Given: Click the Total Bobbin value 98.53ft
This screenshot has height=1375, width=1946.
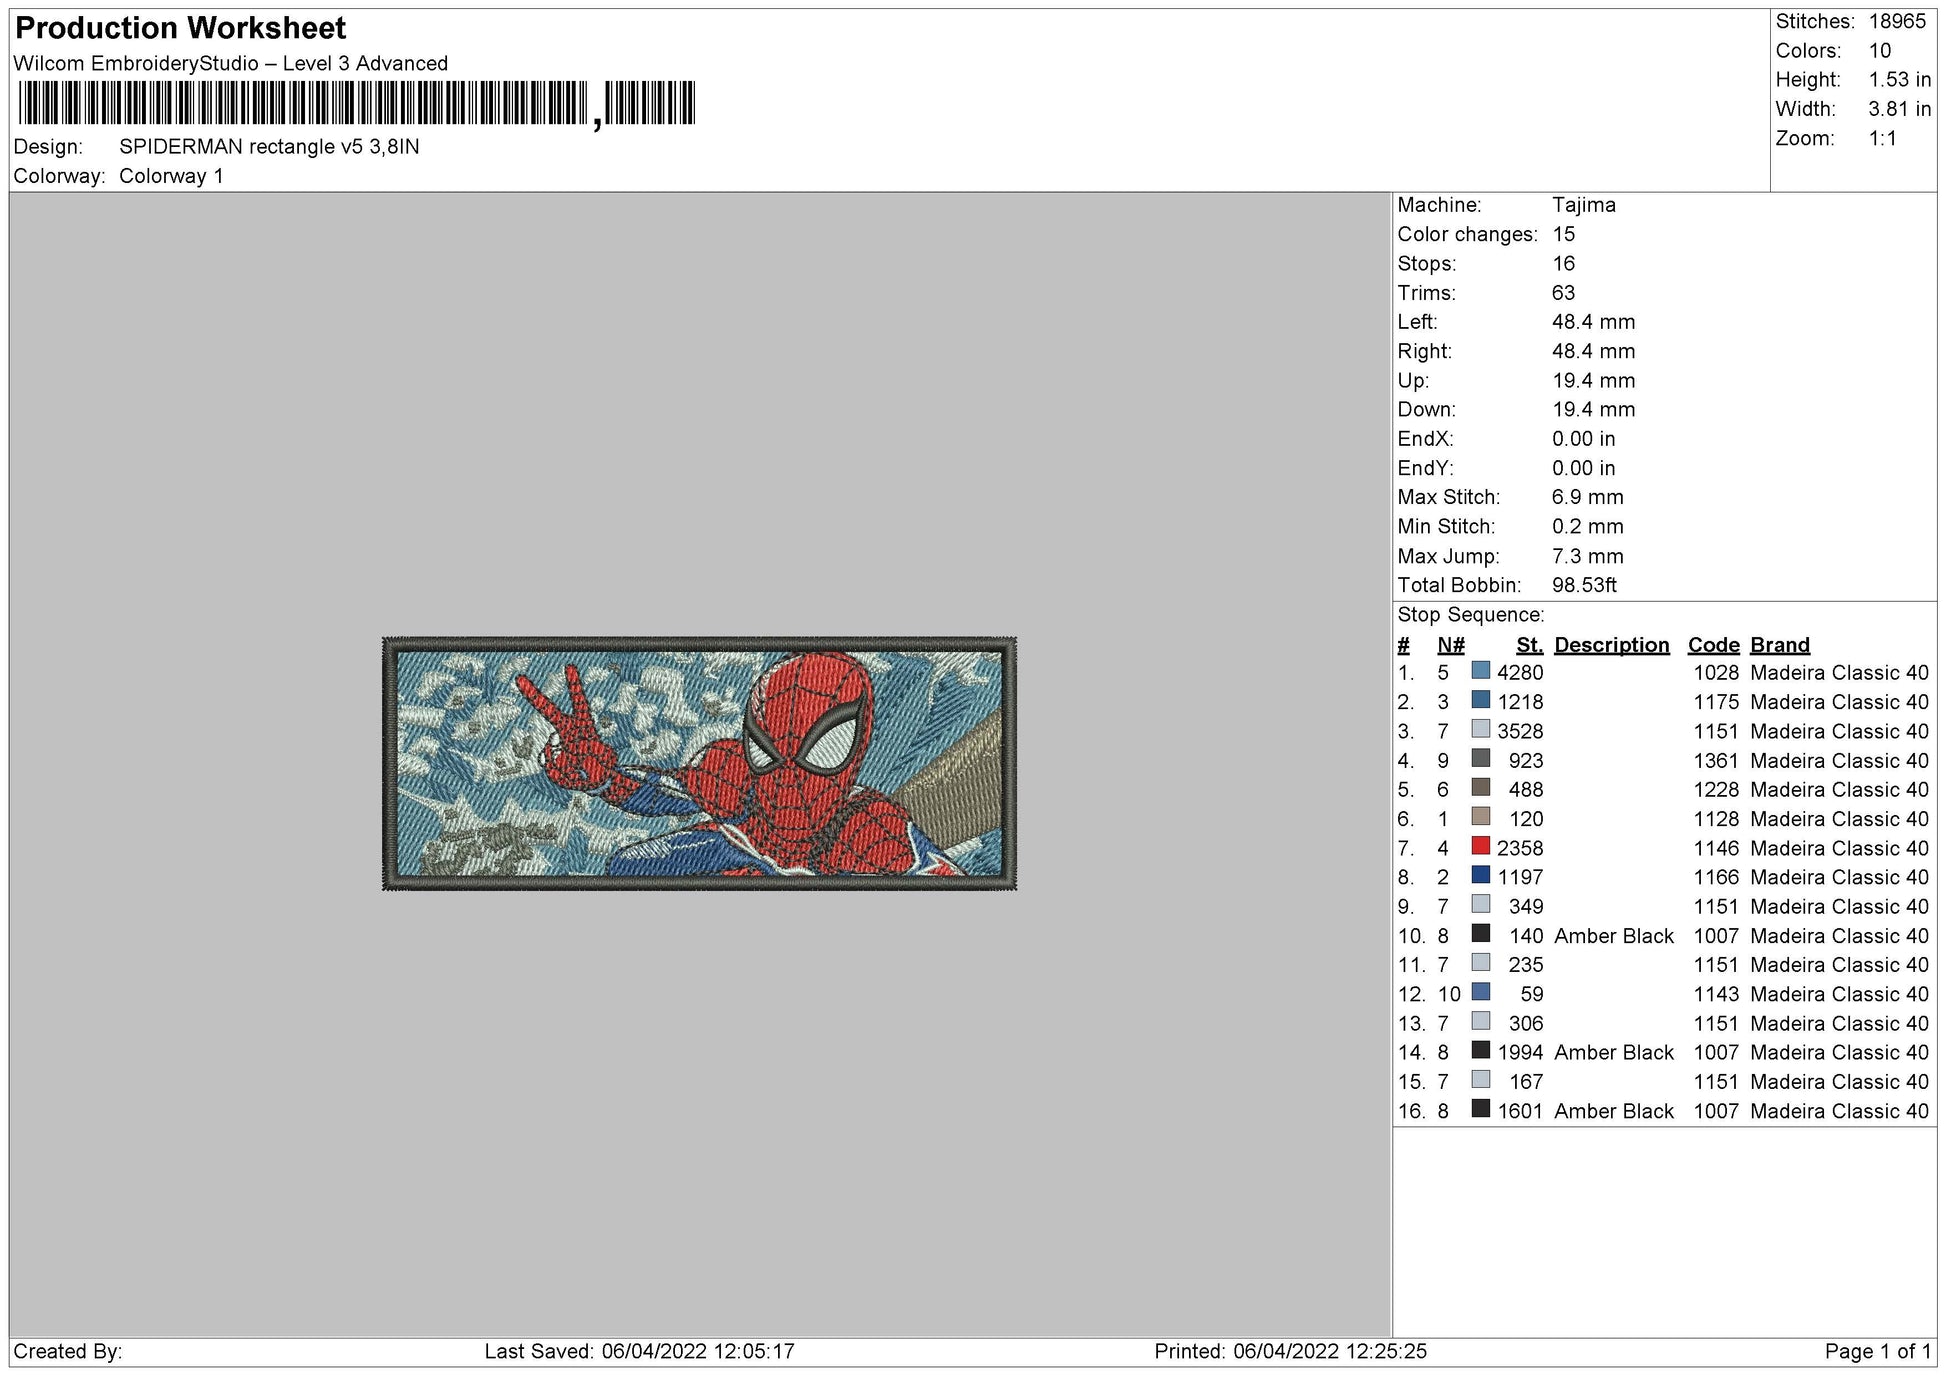Looking at the screenshot, I should 1584,585.
